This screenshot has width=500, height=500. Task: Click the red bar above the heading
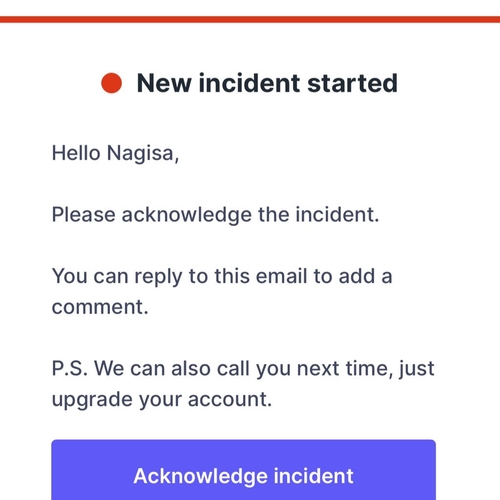[x=250, y=19]
